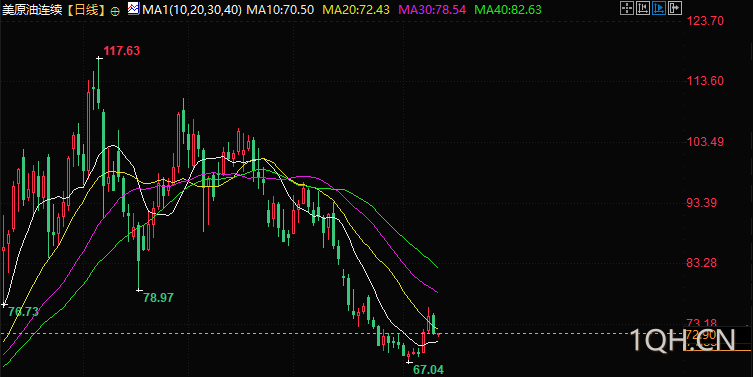The height and width of the screenshot is (377, 753).
Task: Click the 117.63 high price label
Action: tap(121, 51)
